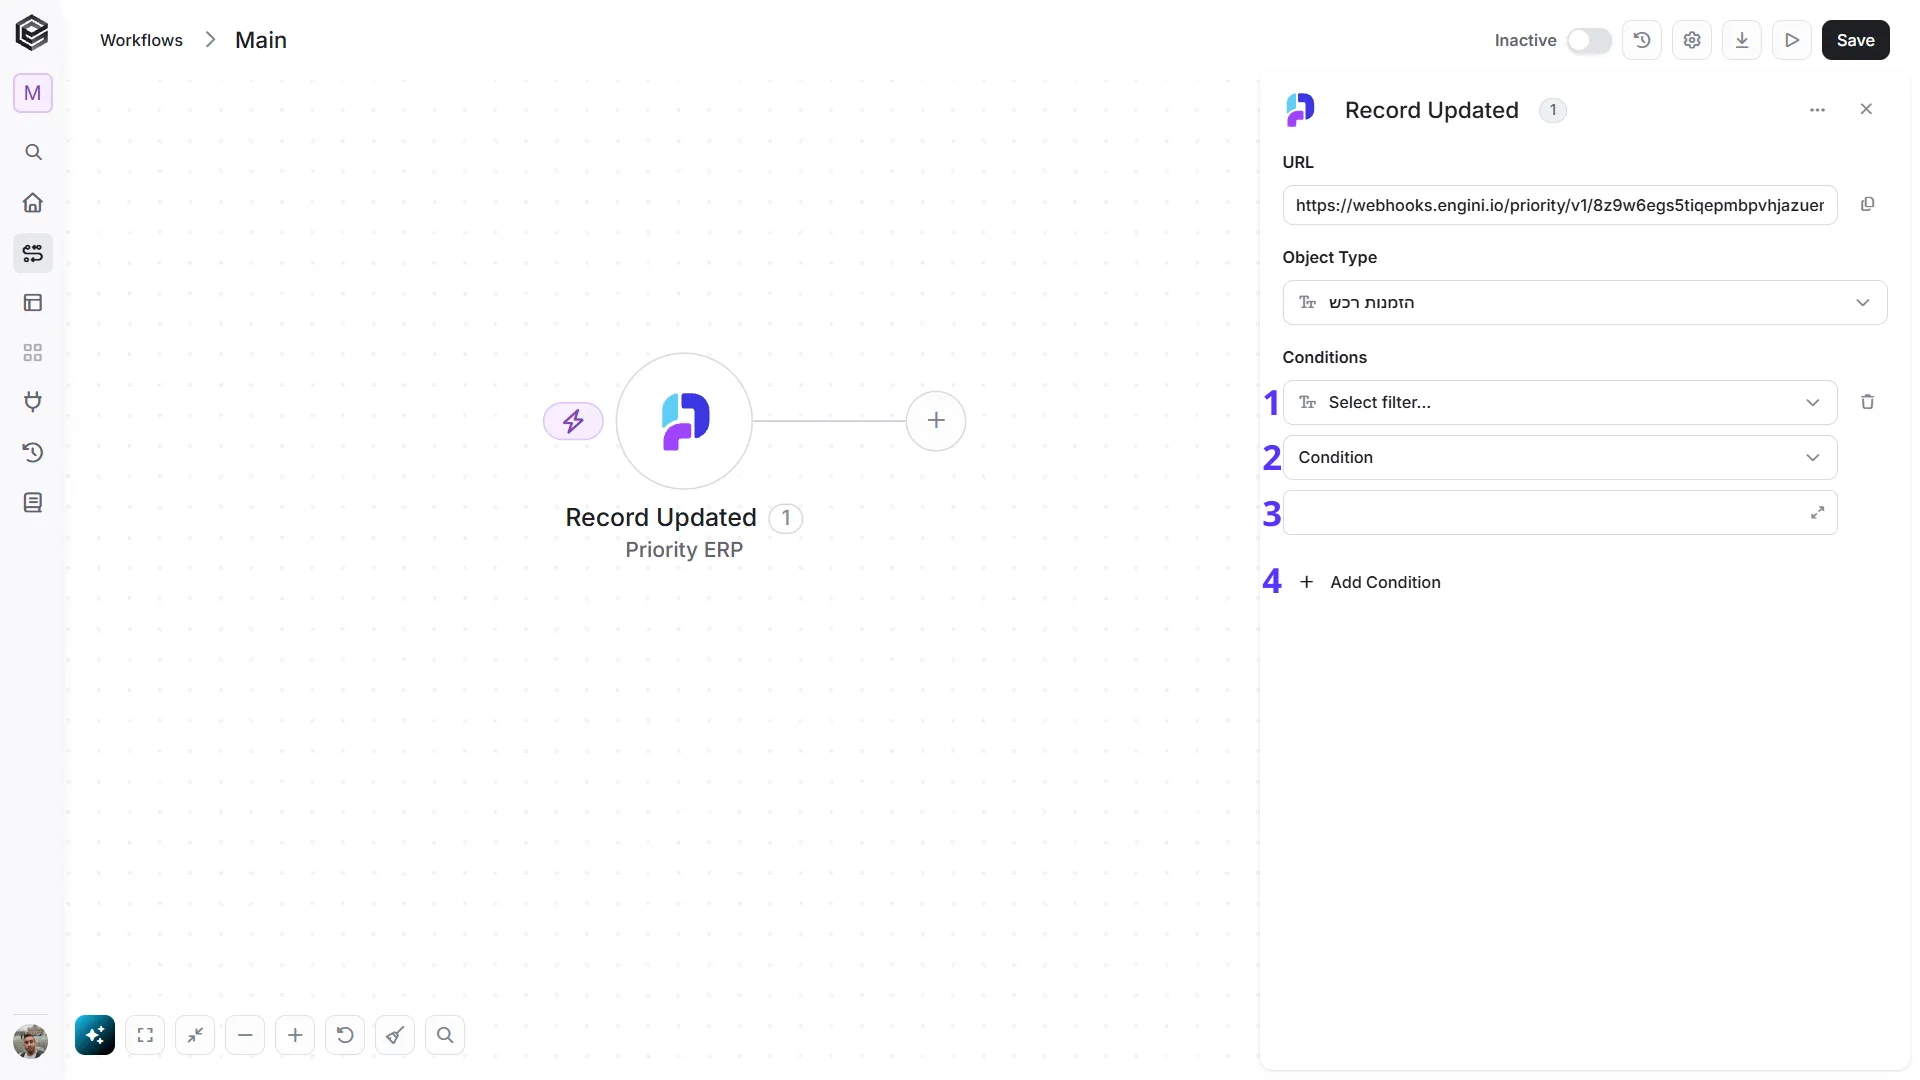This screenshot has width=1920, height=1080.
Task: Open search from the left sidebar
Action: [33, 152]
